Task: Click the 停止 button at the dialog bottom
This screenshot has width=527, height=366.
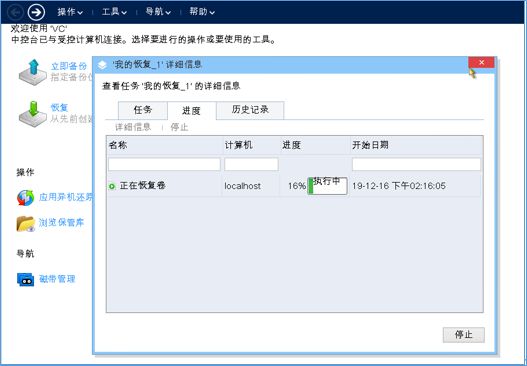Action: [x=463, y=335]
